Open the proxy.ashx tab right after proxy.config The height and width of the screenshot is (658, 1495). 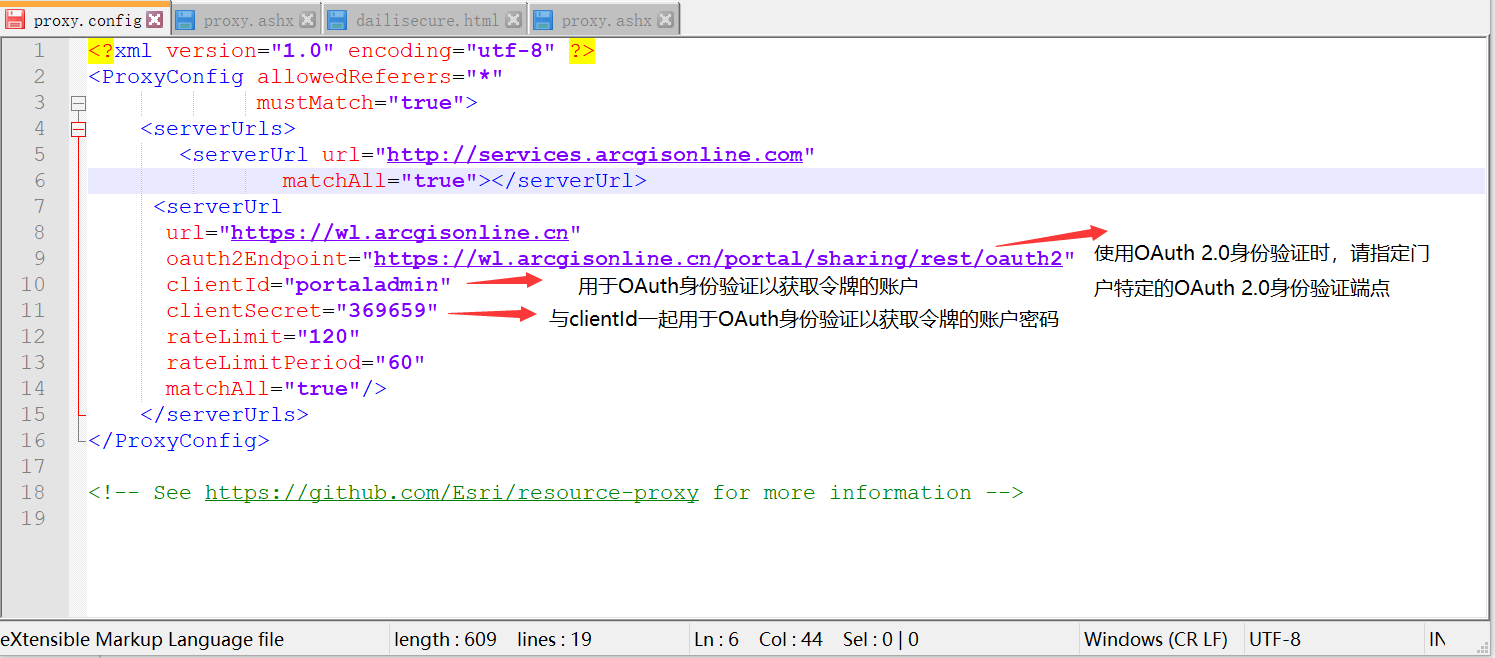(x=245, y=19)
